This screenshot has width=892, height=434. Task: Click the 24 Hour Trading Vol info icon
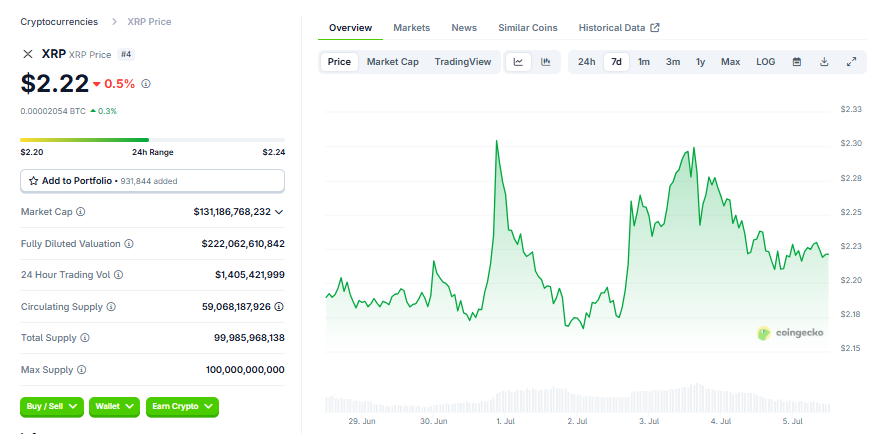[x=118, y=275]
